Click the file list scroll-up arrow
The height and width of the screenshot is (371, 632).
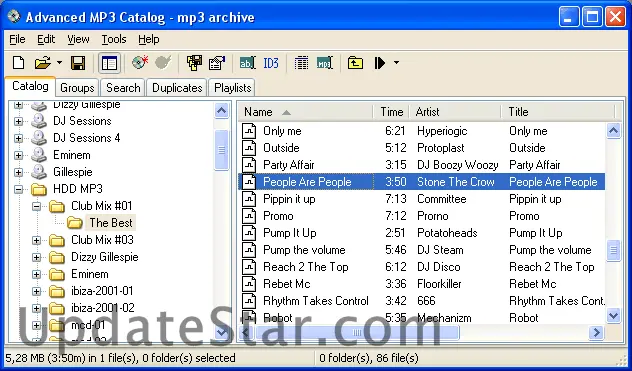pos(613,131)
